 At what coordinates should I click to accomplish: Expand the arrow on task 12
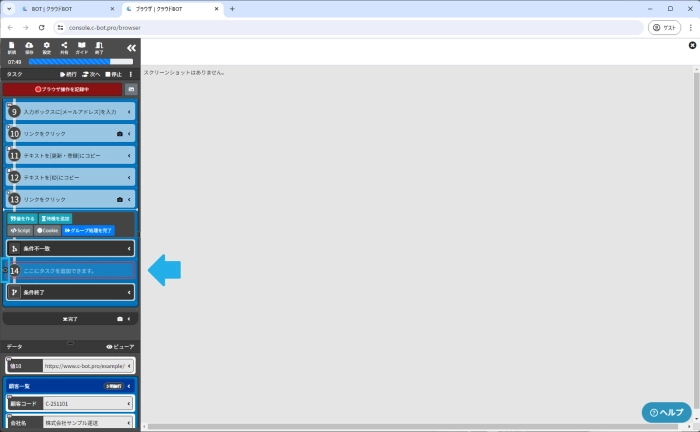click(x=129, y=178)
